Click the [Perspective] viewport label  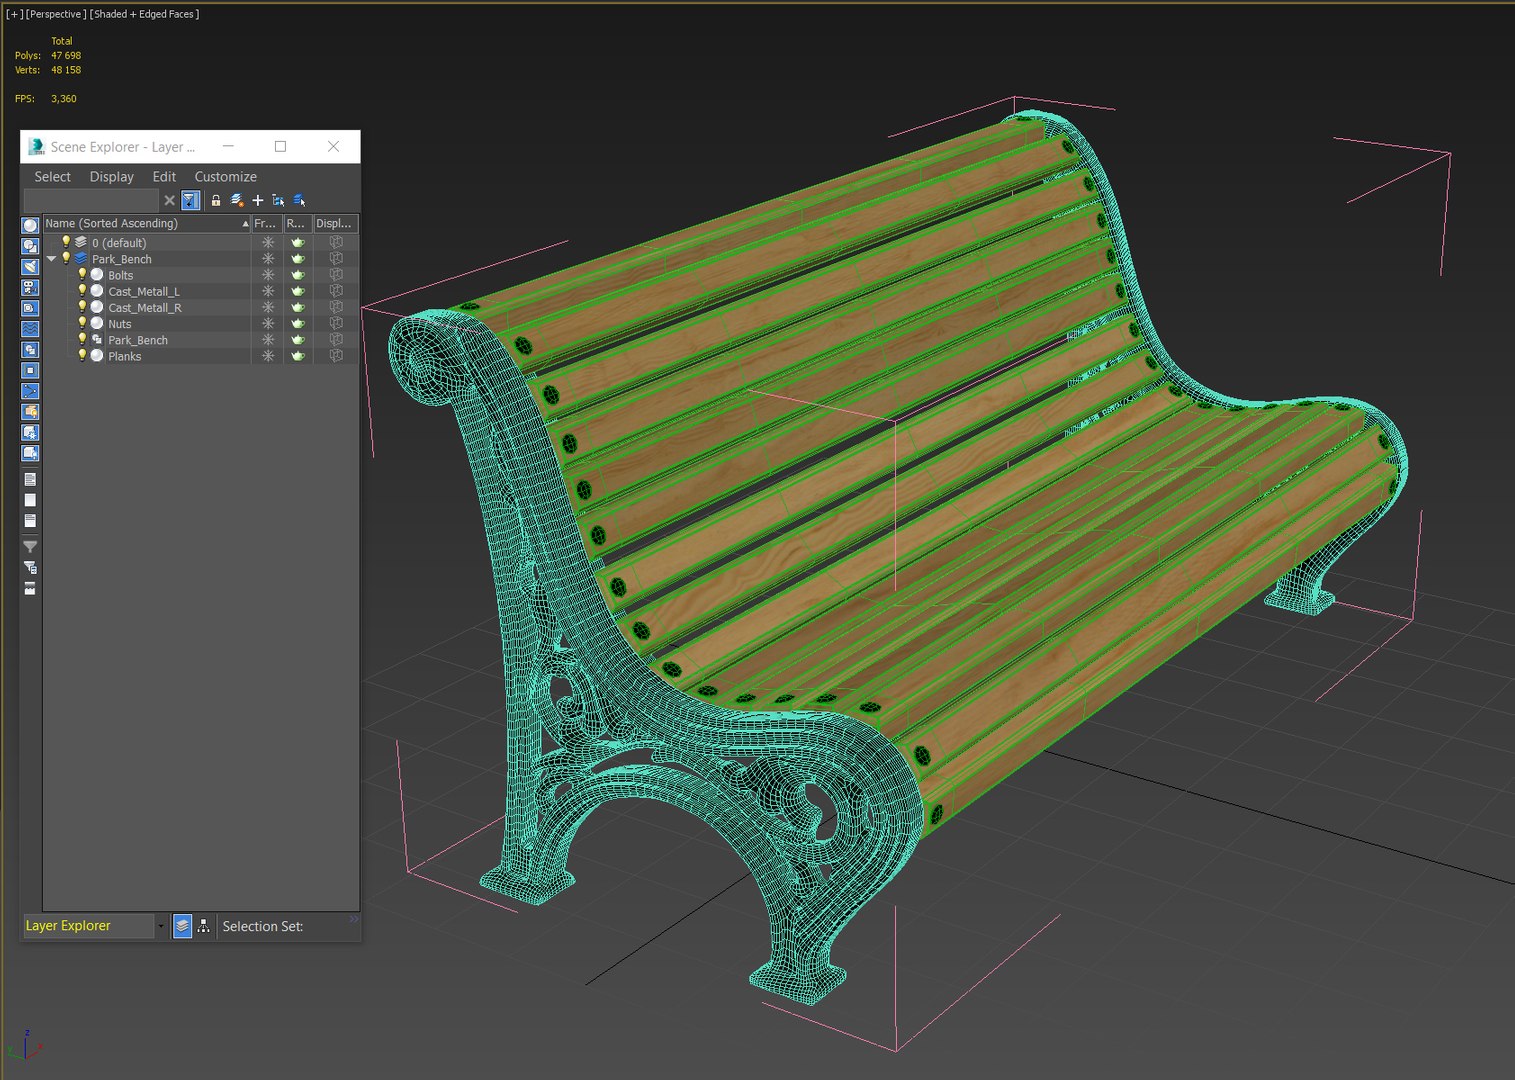coord(55,14)
